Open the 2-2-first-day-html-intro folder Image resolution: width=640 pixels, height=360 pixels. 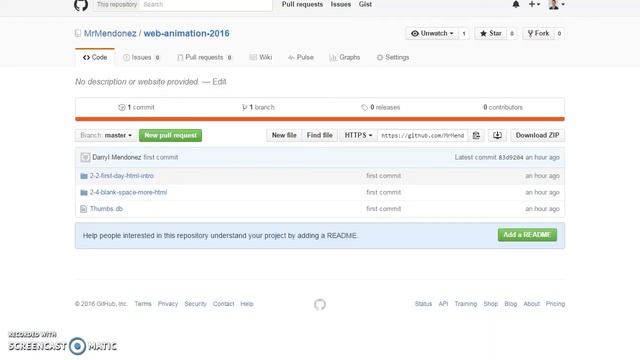122,176
